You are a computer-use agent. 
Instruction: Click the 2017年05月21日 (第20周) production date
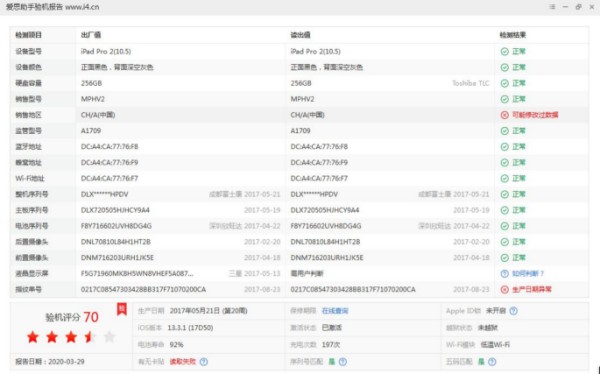click(209, 311)
